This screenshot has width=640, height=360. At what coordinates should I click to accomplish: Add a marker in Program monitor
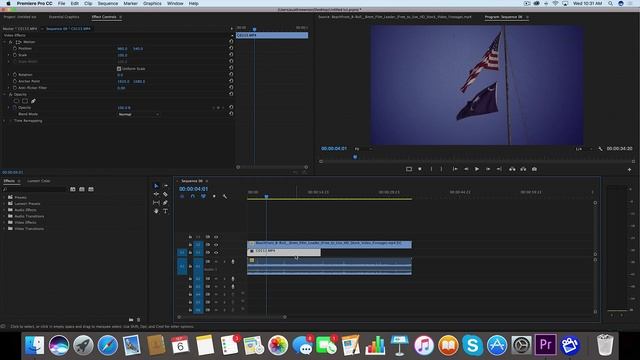(x=420, y=169)
